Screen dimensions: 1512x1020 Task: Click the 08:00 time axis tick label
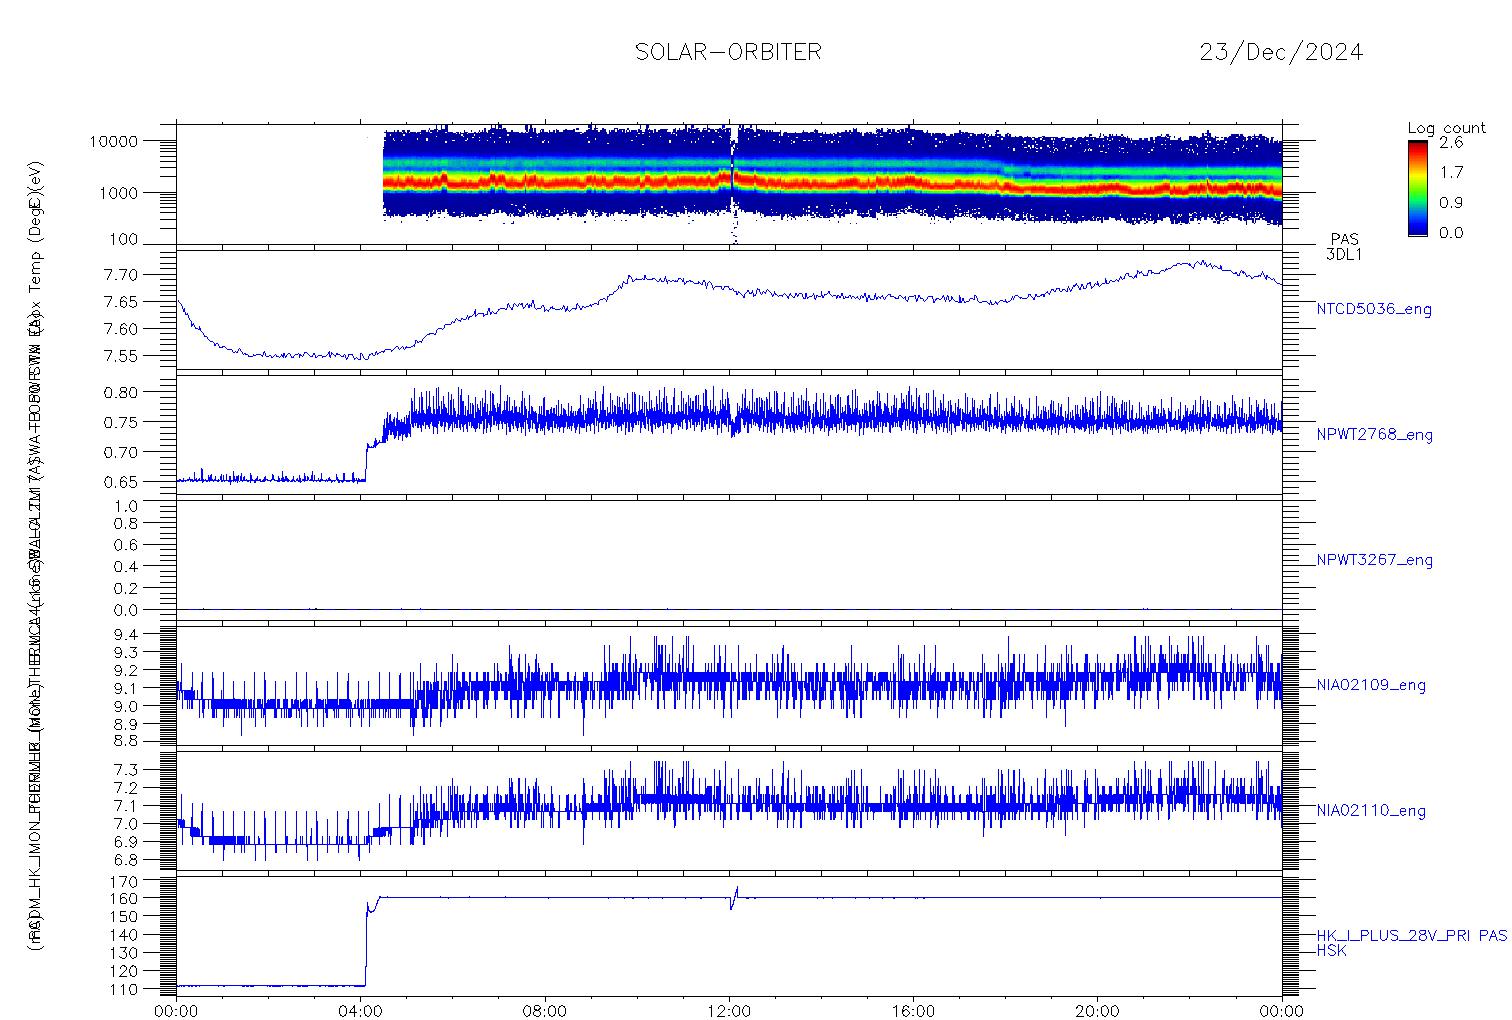coord(545,1011)
